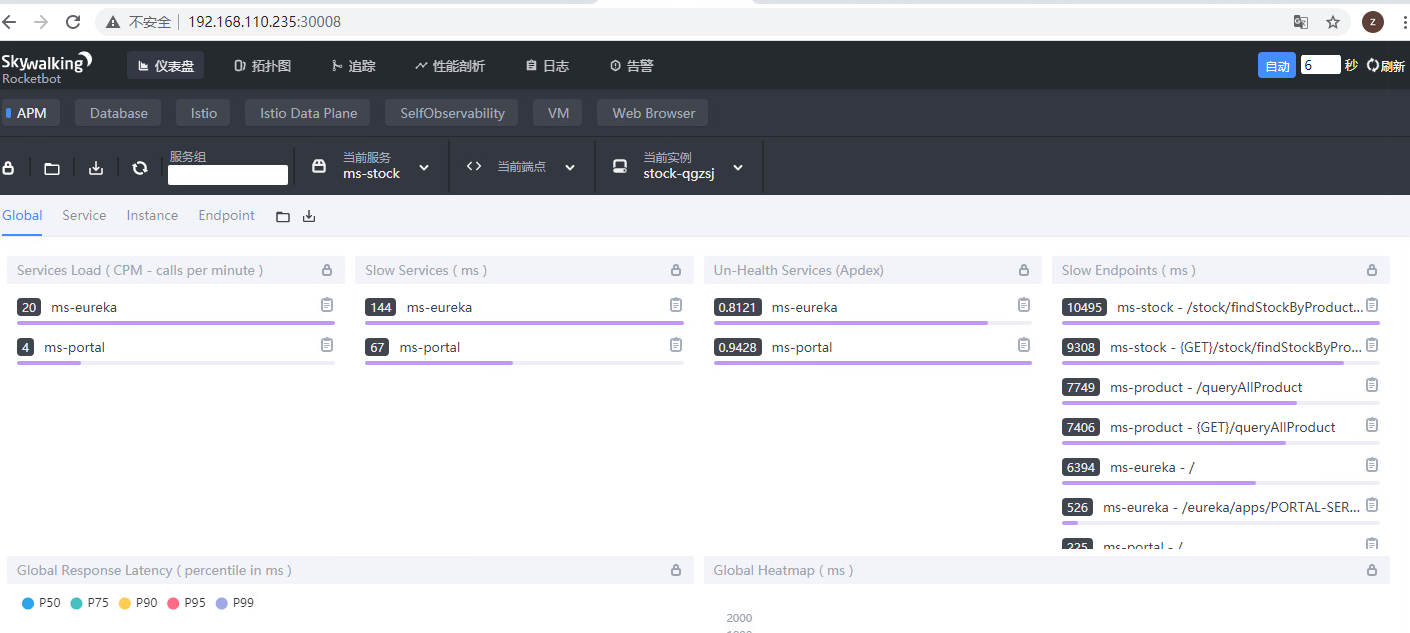
Task: Copy the ms-eureka name in Services Load
Action: pos(326,306)
